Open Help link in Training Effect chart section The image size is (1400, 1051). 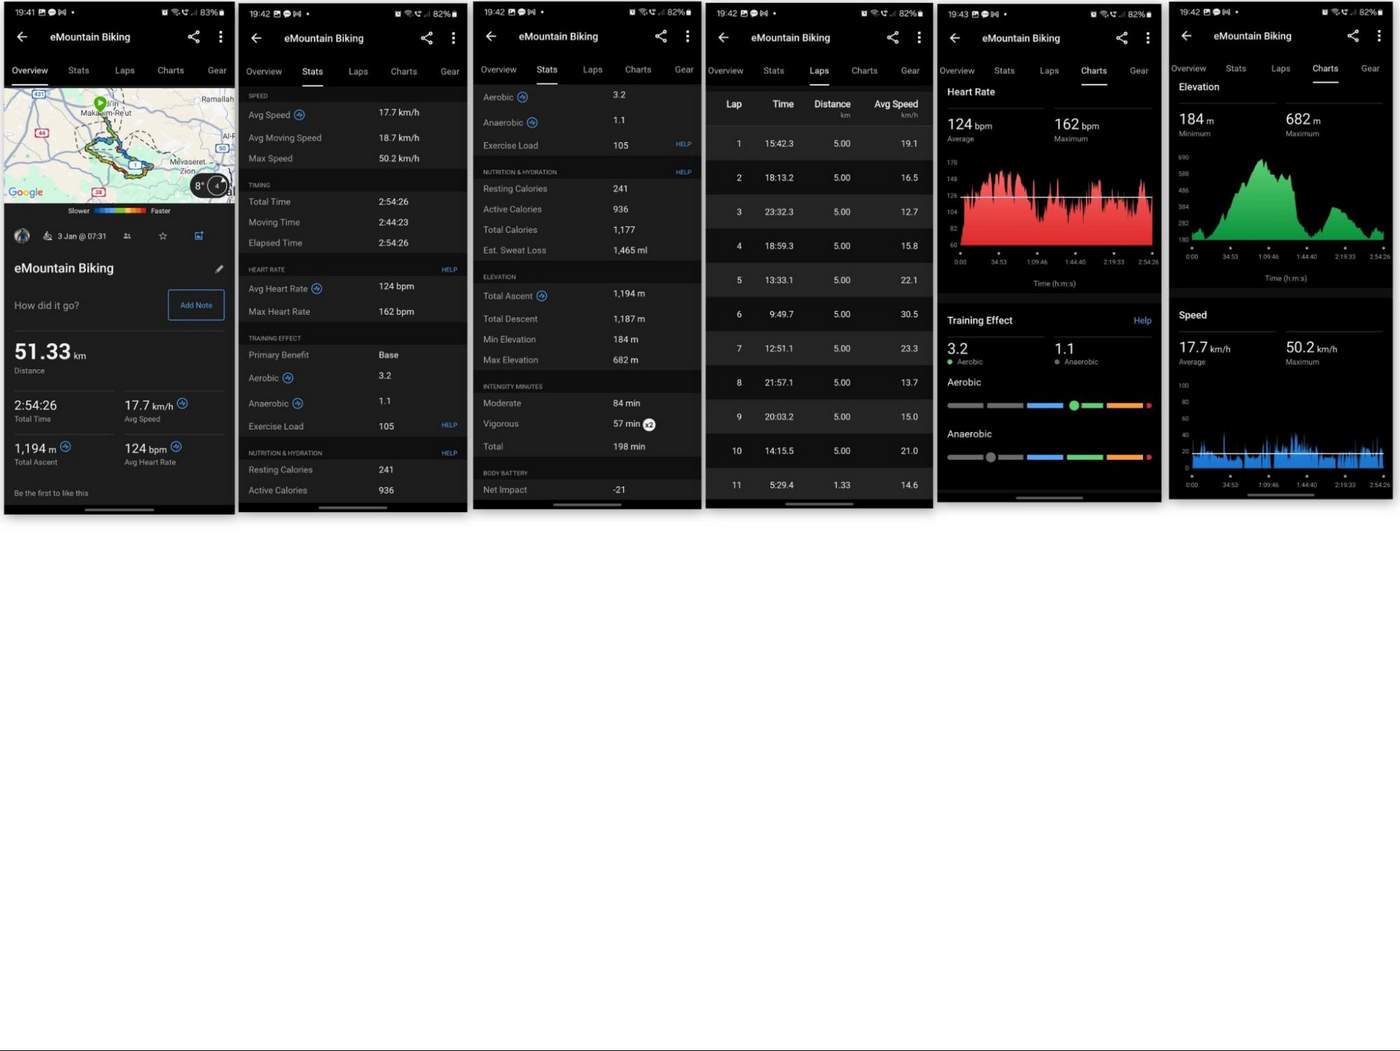(x=1142, y=321)
